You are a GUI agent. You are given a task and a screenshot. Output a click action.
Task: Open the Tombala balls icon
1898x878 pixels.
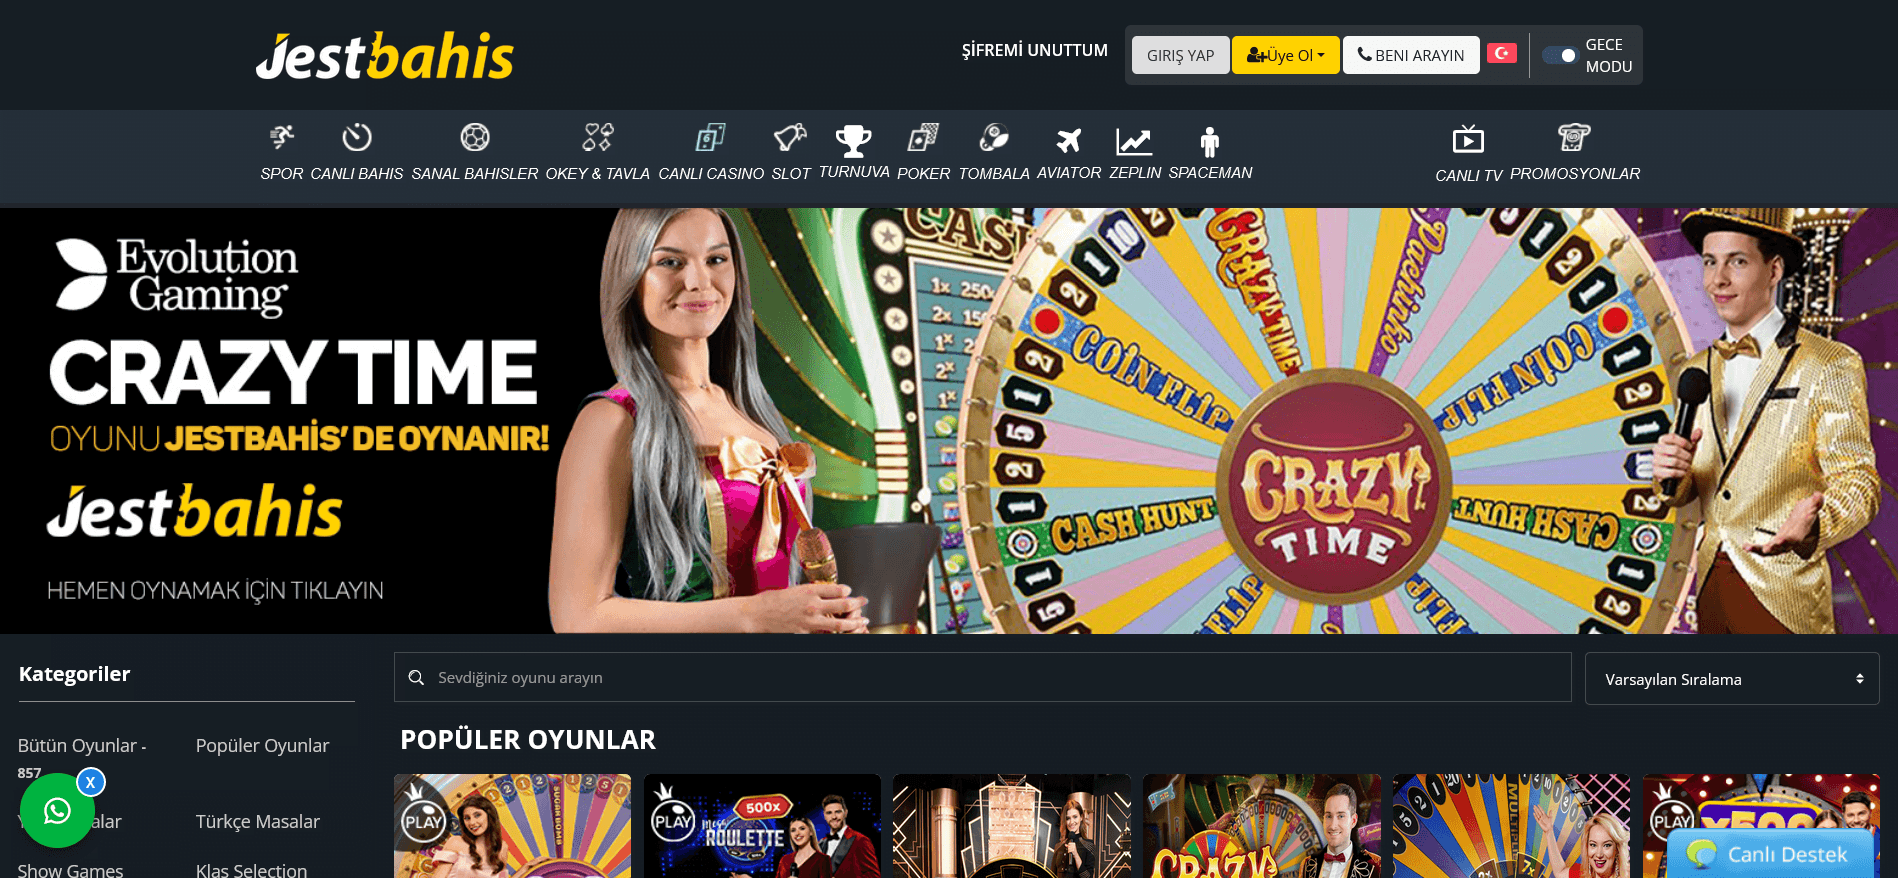pyautogui.click(x=994, y=137)
